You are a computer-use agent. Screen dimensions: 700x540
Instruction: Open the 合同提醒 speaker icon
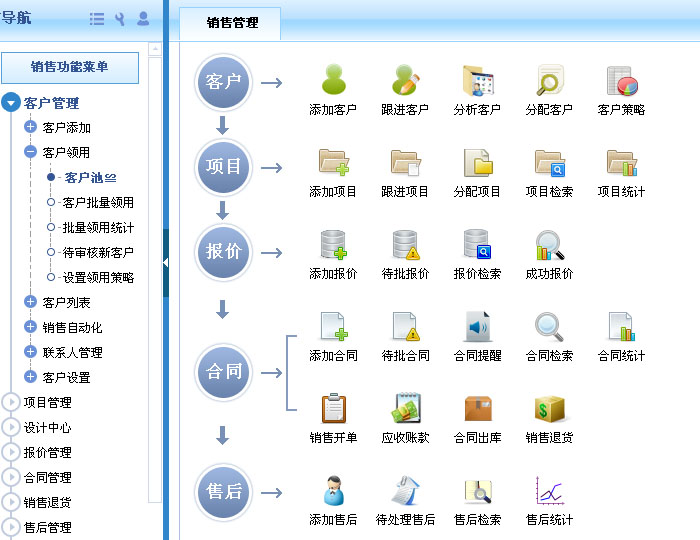477,327
